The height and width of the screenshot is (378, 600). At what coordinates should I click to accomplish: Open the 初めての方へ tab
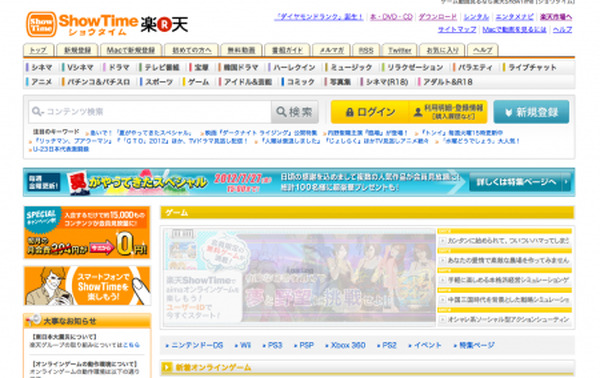click(x=191, y=50)
